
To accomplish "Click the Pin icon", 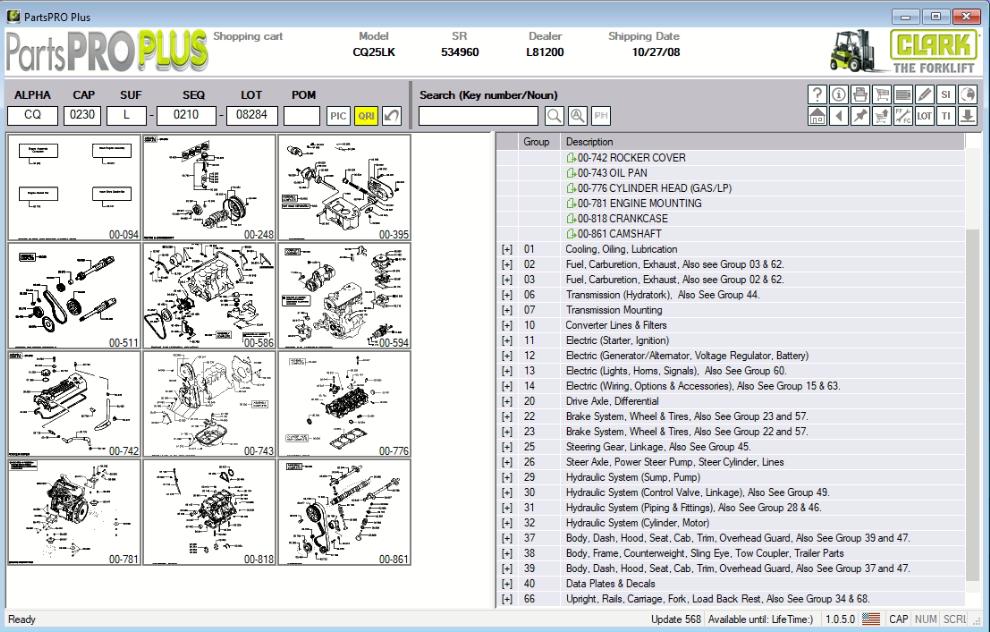I will point(861,115).
